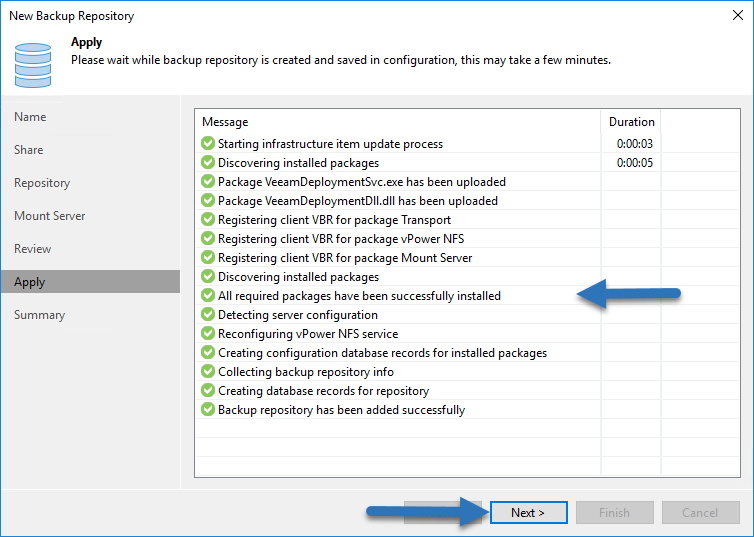Click the Cancel button
Screen dimensions: 754x537
coord(700,512)
